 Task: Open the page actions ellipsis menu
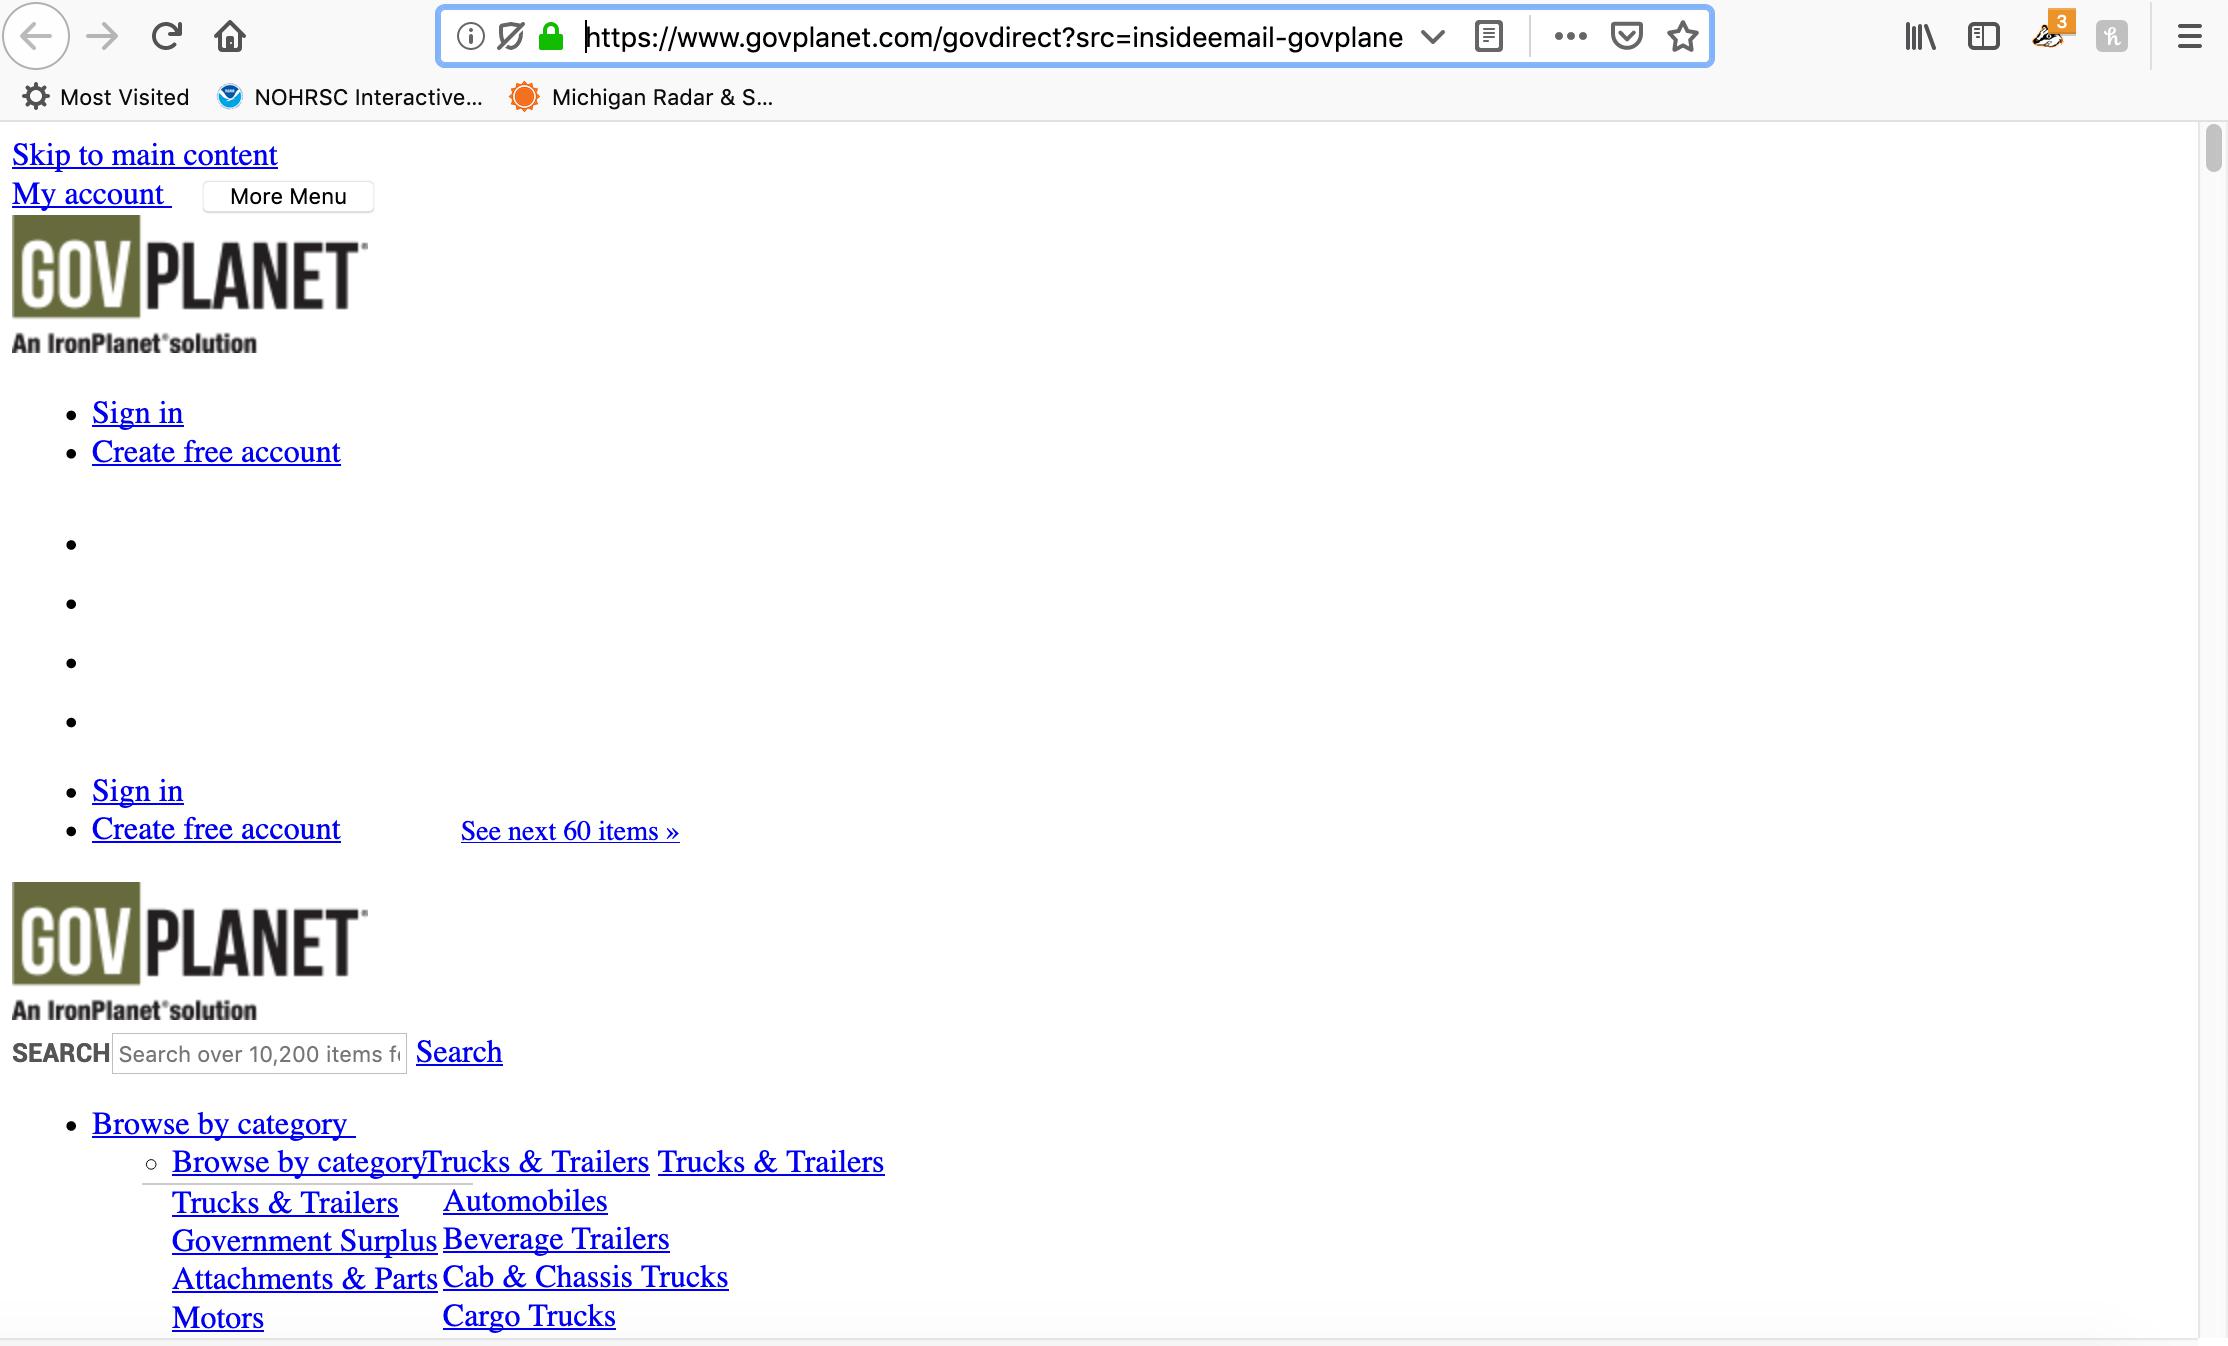1570,36
